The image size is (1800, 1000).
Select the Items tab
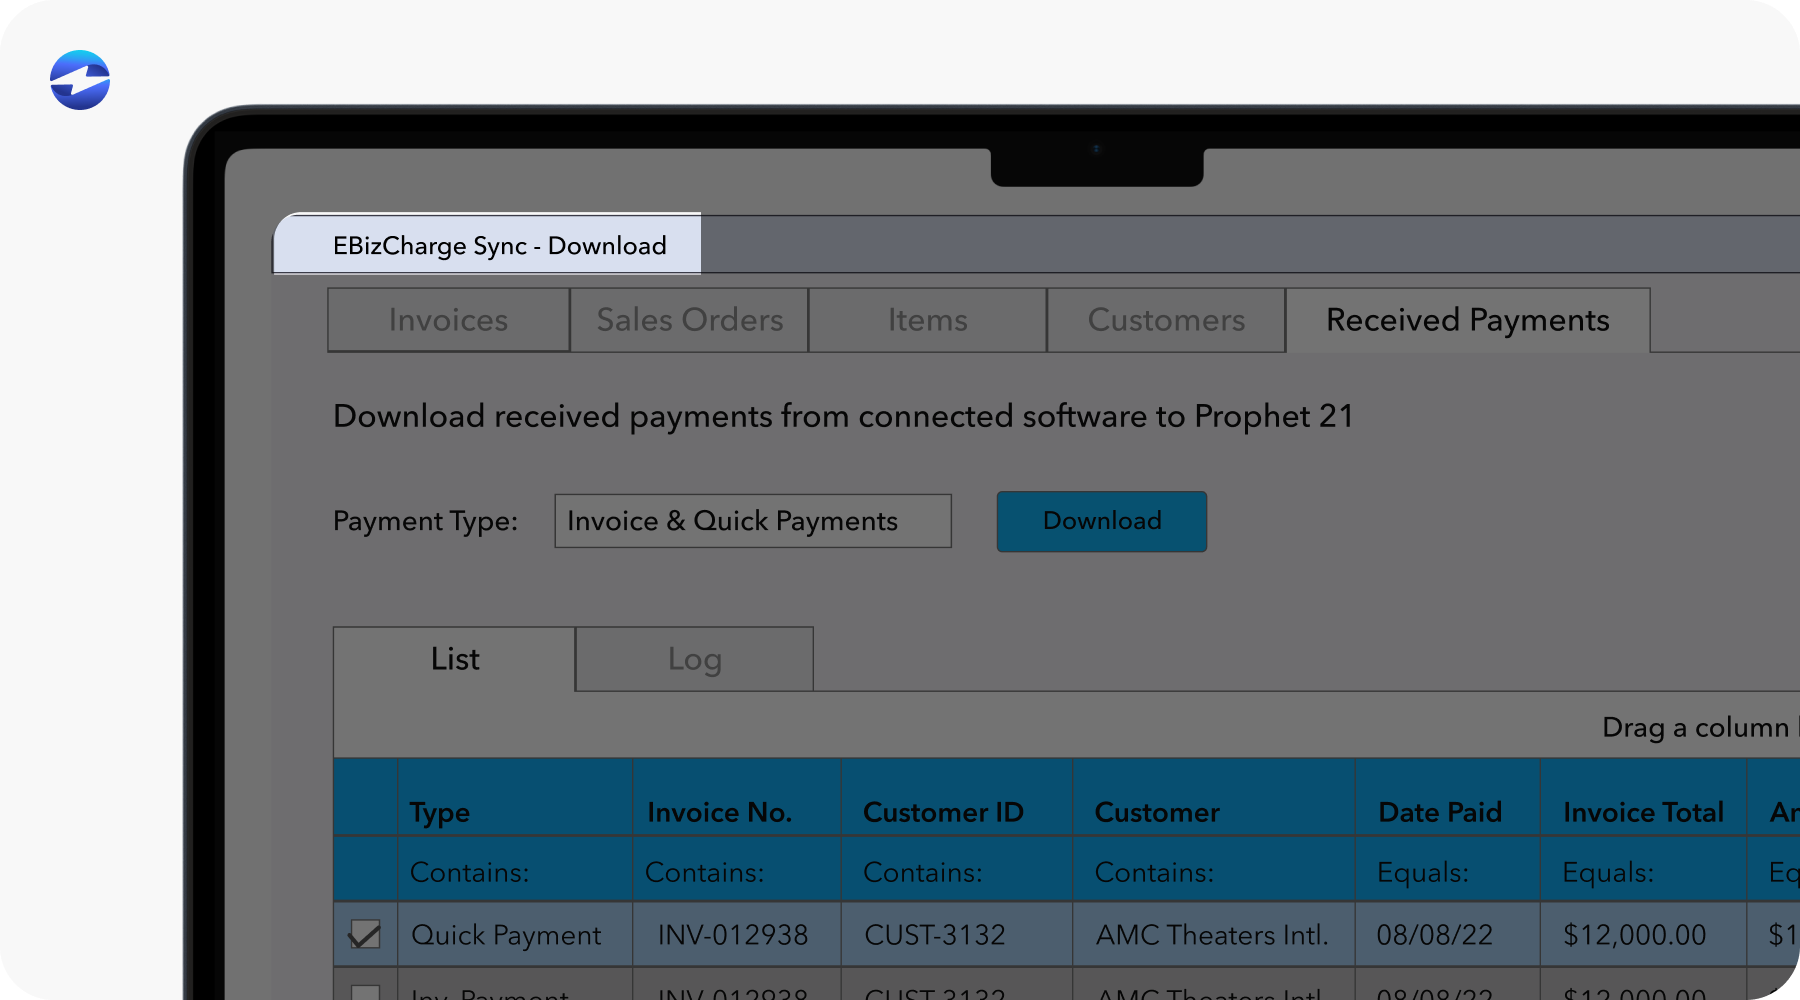927,320
